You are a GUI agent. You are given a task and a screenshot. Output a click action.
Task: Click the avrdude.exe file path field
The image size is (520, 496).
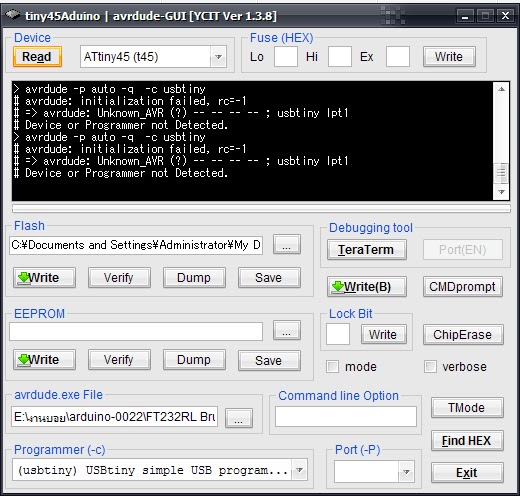[114, 417]
